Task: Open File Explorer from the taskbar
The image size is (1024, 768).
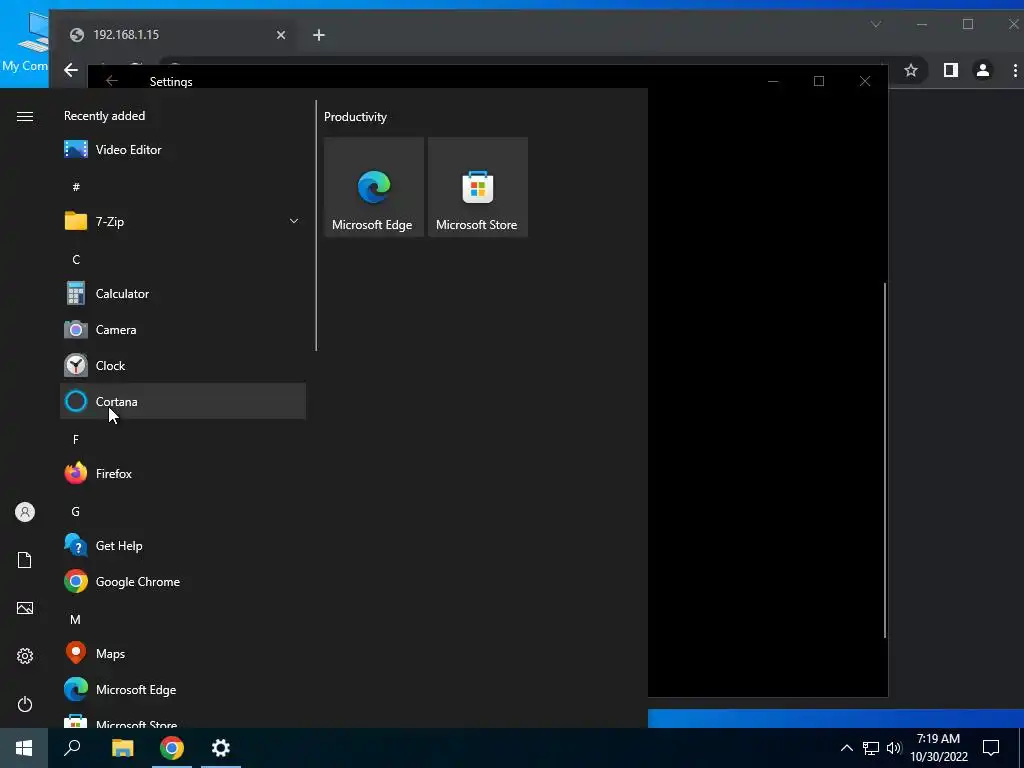Action: (x=122, y=748)
